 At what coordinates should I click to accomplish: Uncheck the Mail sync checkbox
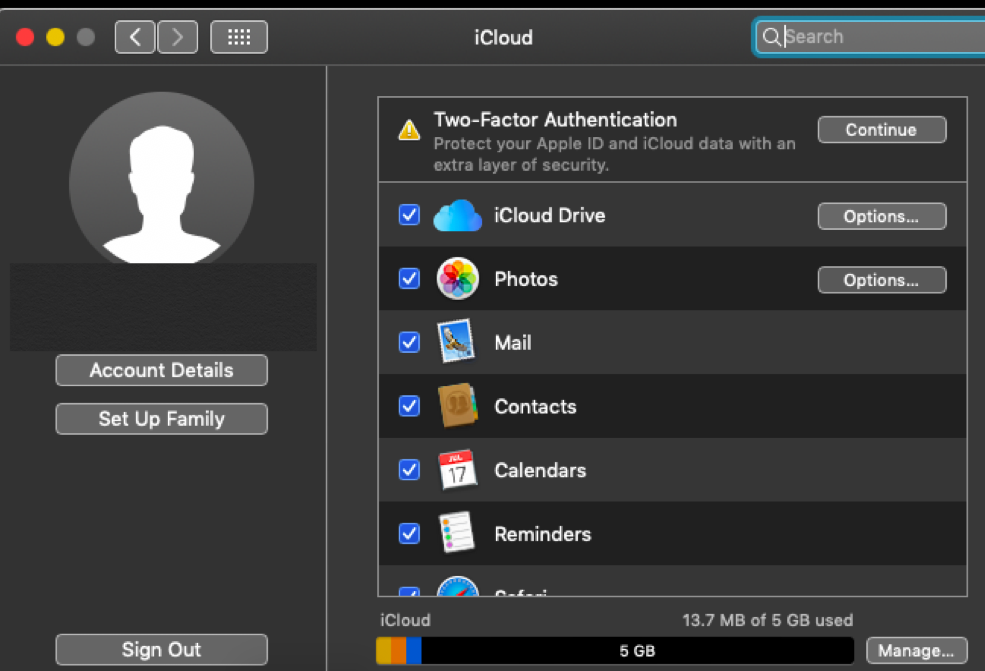pos(409,342)
